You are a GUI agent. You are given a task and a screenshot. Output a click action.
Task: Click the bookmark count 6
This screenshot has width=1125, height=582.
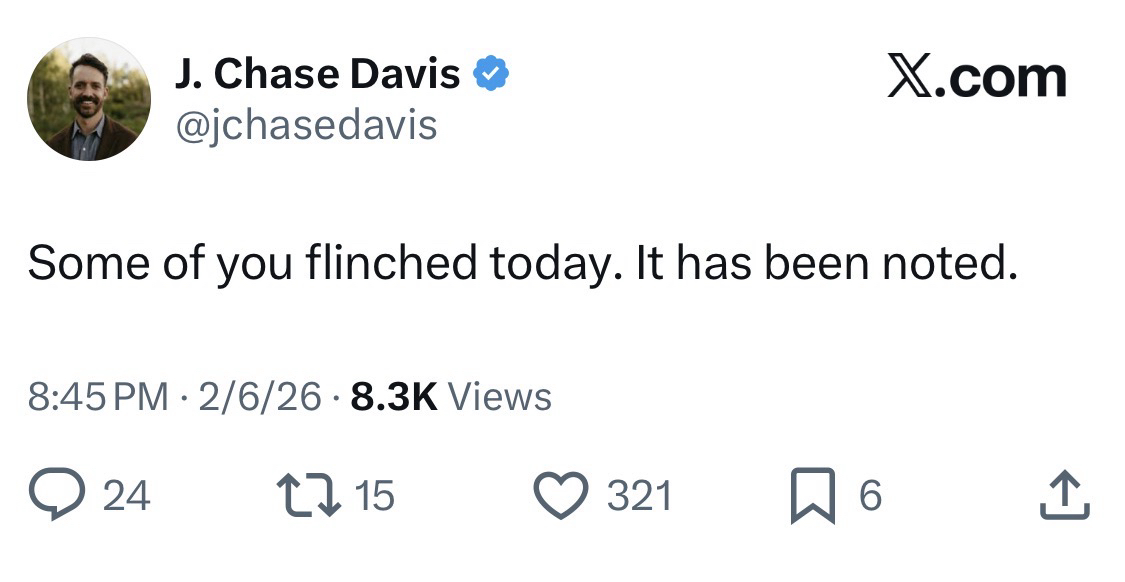click(x=871, y=496)
